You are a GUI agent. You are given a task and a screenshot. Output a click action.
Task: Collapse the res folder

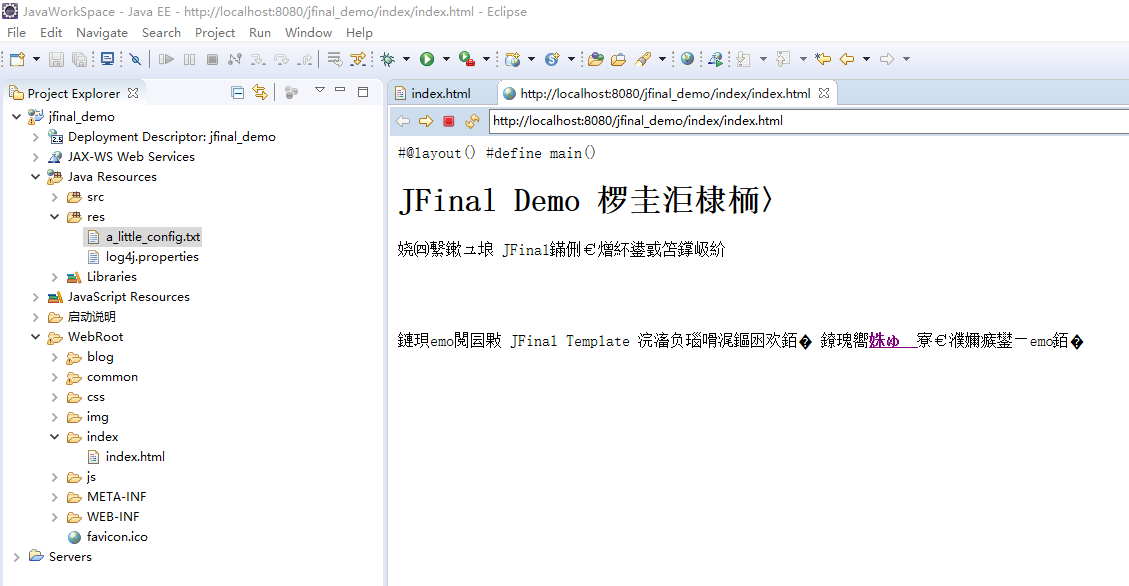(55, 217)
